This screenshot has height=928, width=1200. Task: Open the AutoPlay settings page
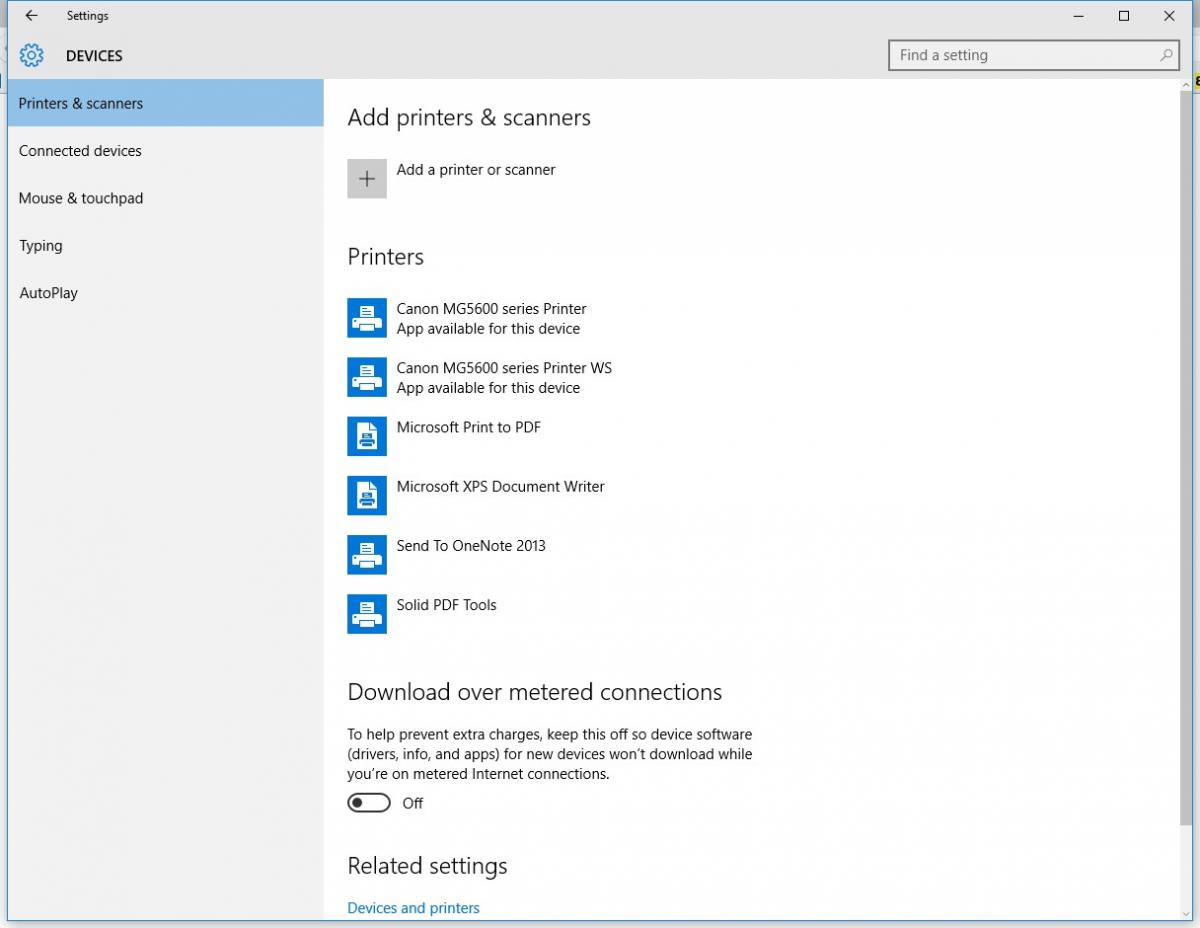tap(49, 293)
